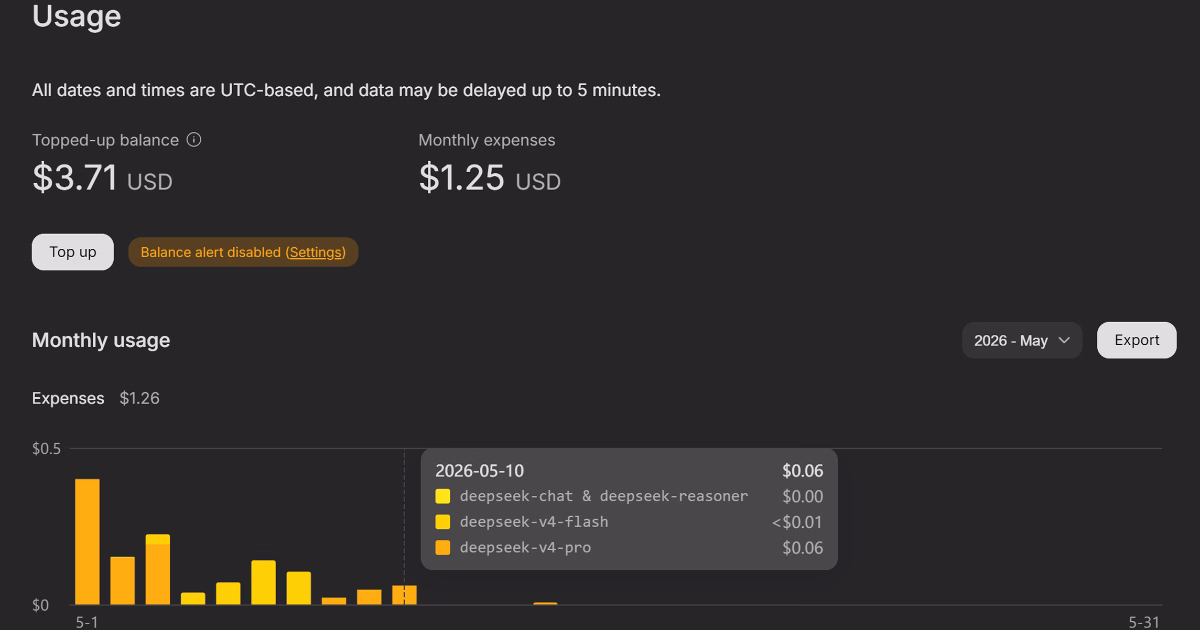The width and height of the screenshot is (1200, 630).
Task: Click the third bar with yellow top segment
Action: click(158, 569)
